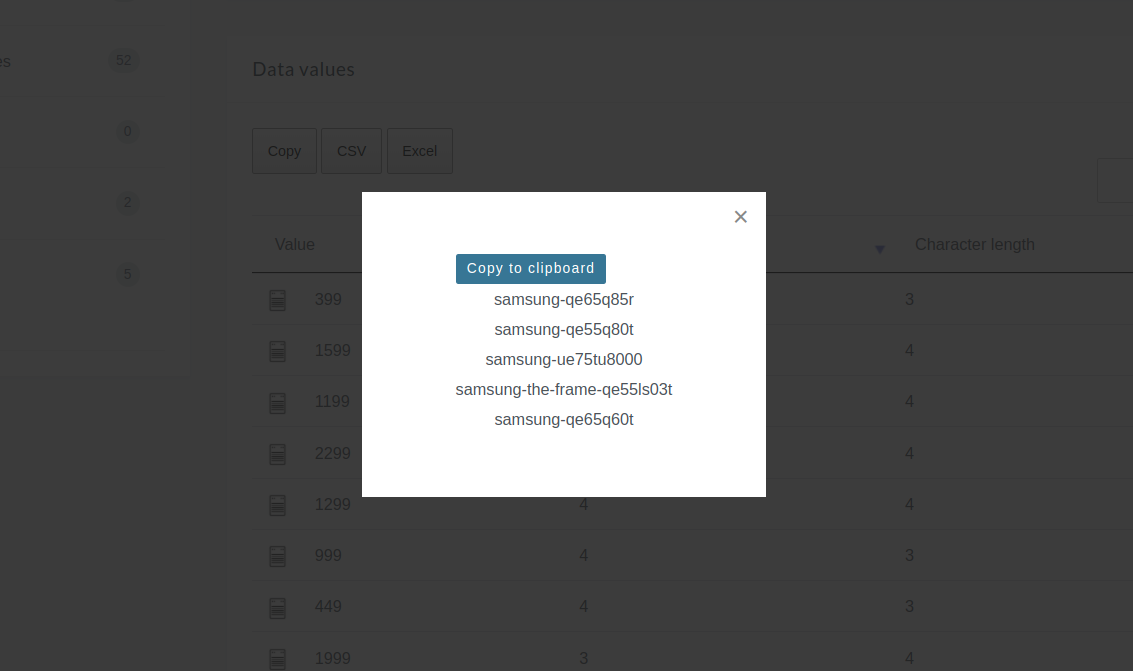This screenshot has height=671, width=1133.
Task: Click the character length cell in the 1299 row
Action: tap(909, 504)
